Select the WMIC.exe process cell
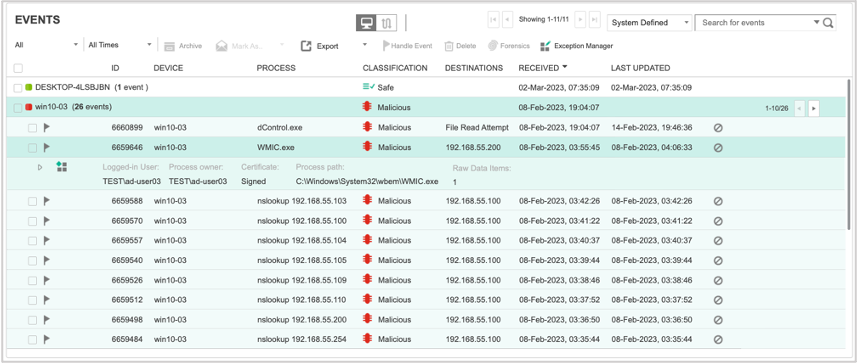 (x=277, y=147)
